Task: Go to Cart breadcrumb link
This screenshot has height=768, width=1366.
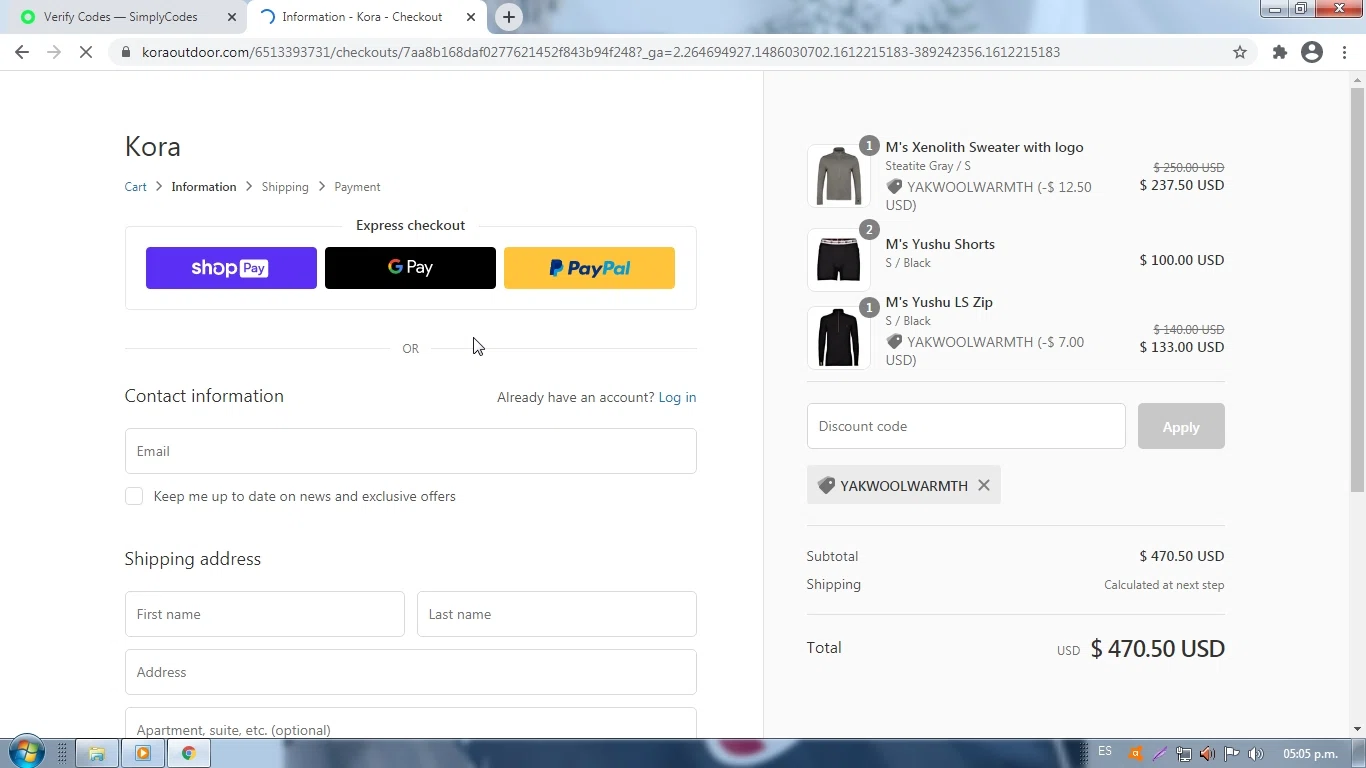Action: [135, 187]
